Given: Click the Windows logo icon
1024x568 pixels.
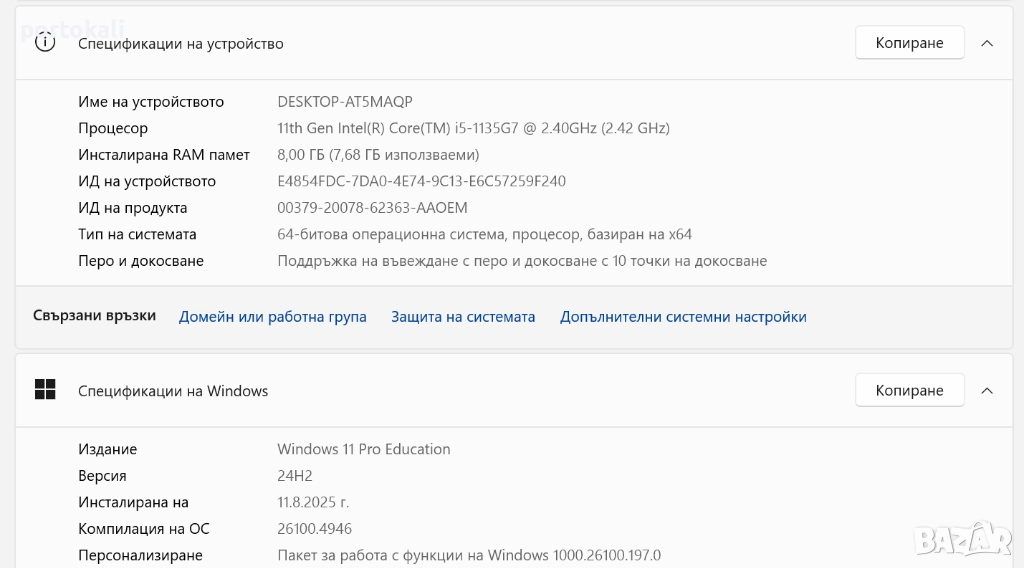Looking at the screenshot, I should point(45,390).
